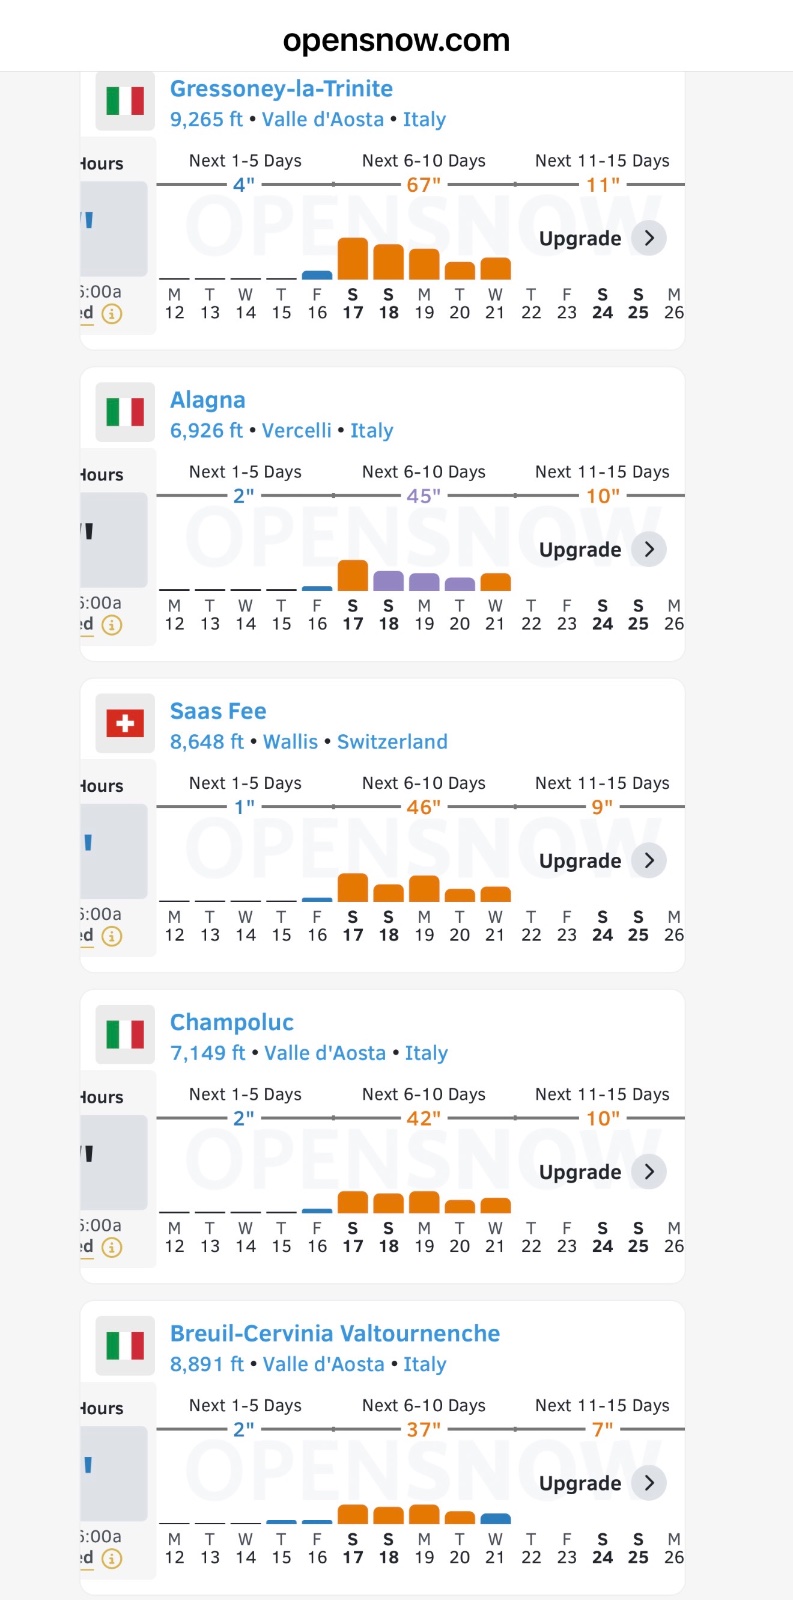Screen dimensions: 793x1600
Task: Click the Italian flag icon beside Gressoney-la-Trinite
Action: pos(125,100)
